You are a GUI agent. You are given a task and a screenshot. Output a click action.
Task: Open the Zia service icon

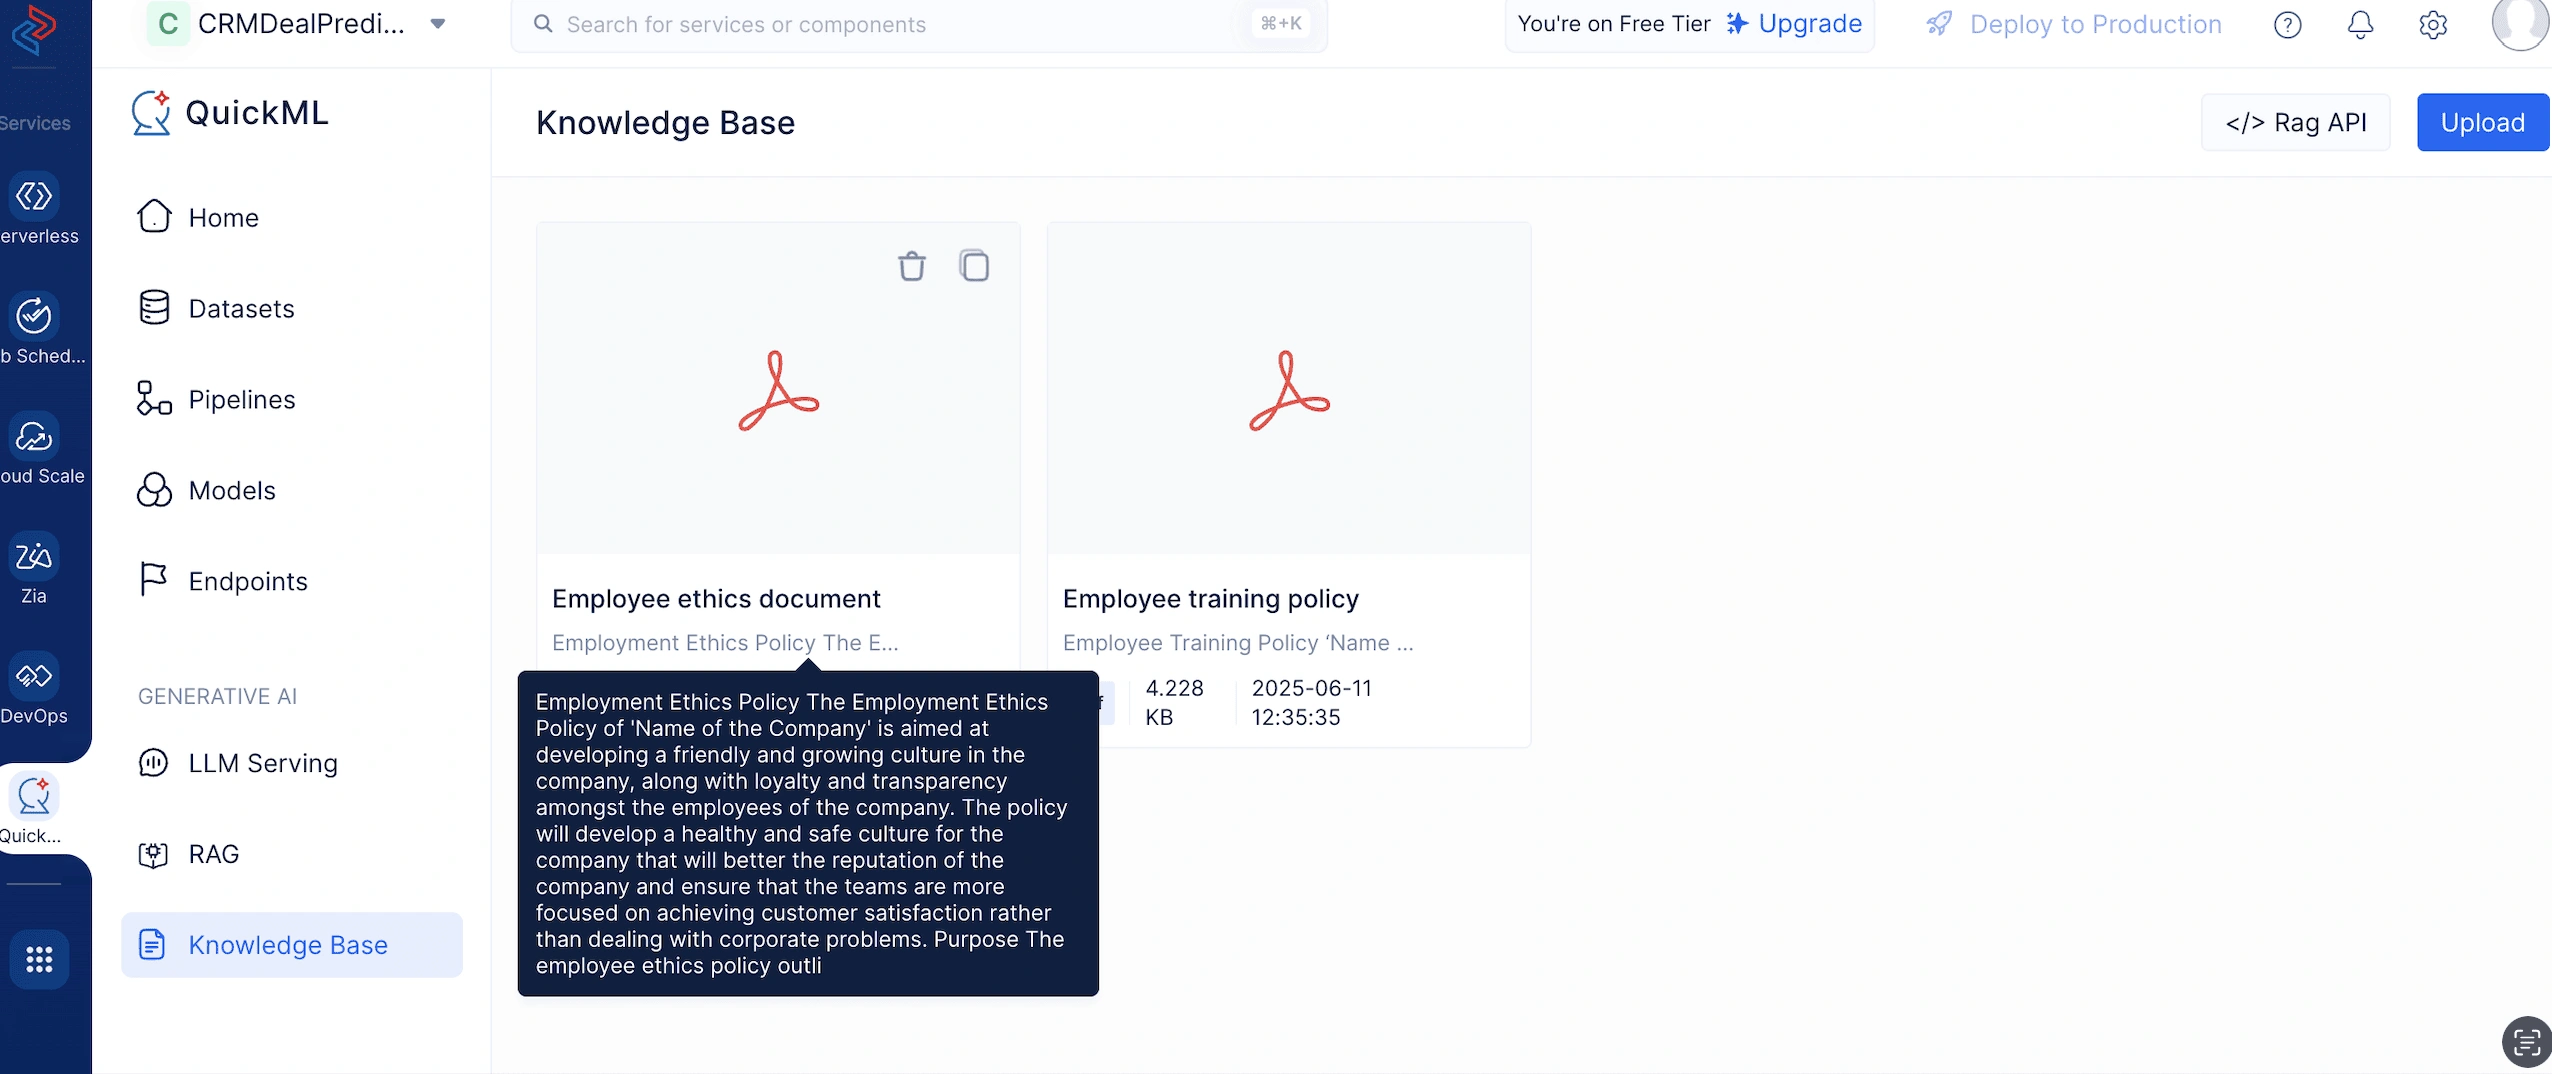[x=34, y=556]
